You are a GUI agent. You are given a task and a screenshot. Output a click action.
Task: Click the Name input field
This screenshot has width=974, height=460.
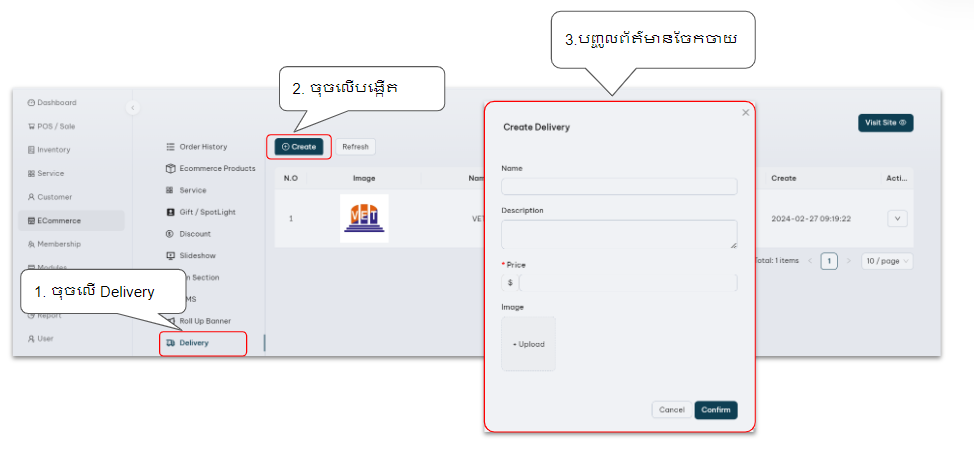click(x=619, y=187)
